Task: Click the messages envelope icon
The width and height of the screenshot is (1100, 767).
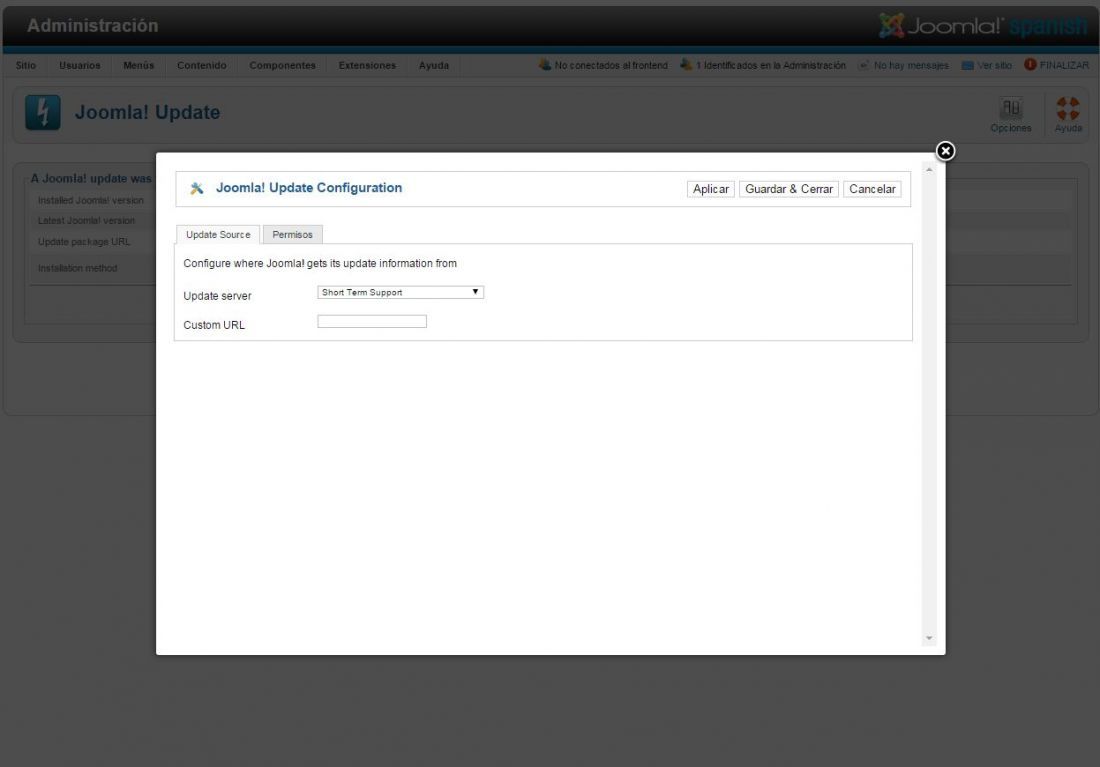Action: (x=864, y=65)
